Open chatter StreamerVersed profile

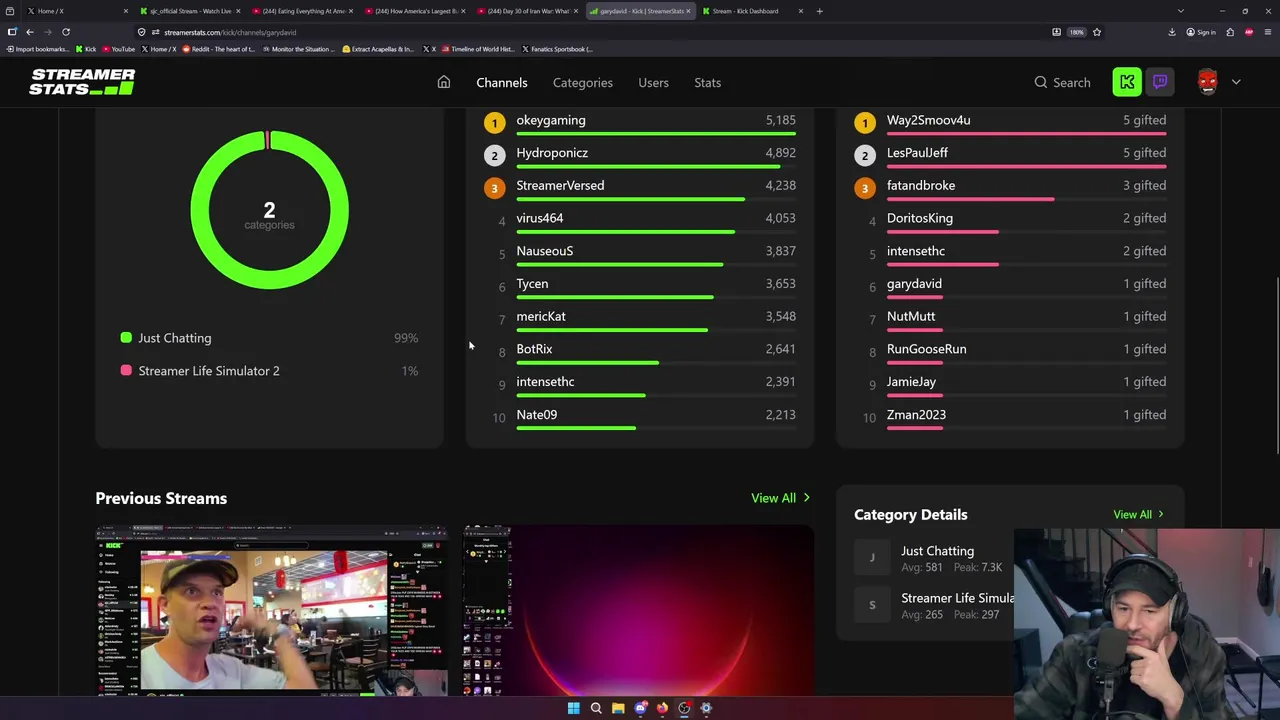pos(560,185)
